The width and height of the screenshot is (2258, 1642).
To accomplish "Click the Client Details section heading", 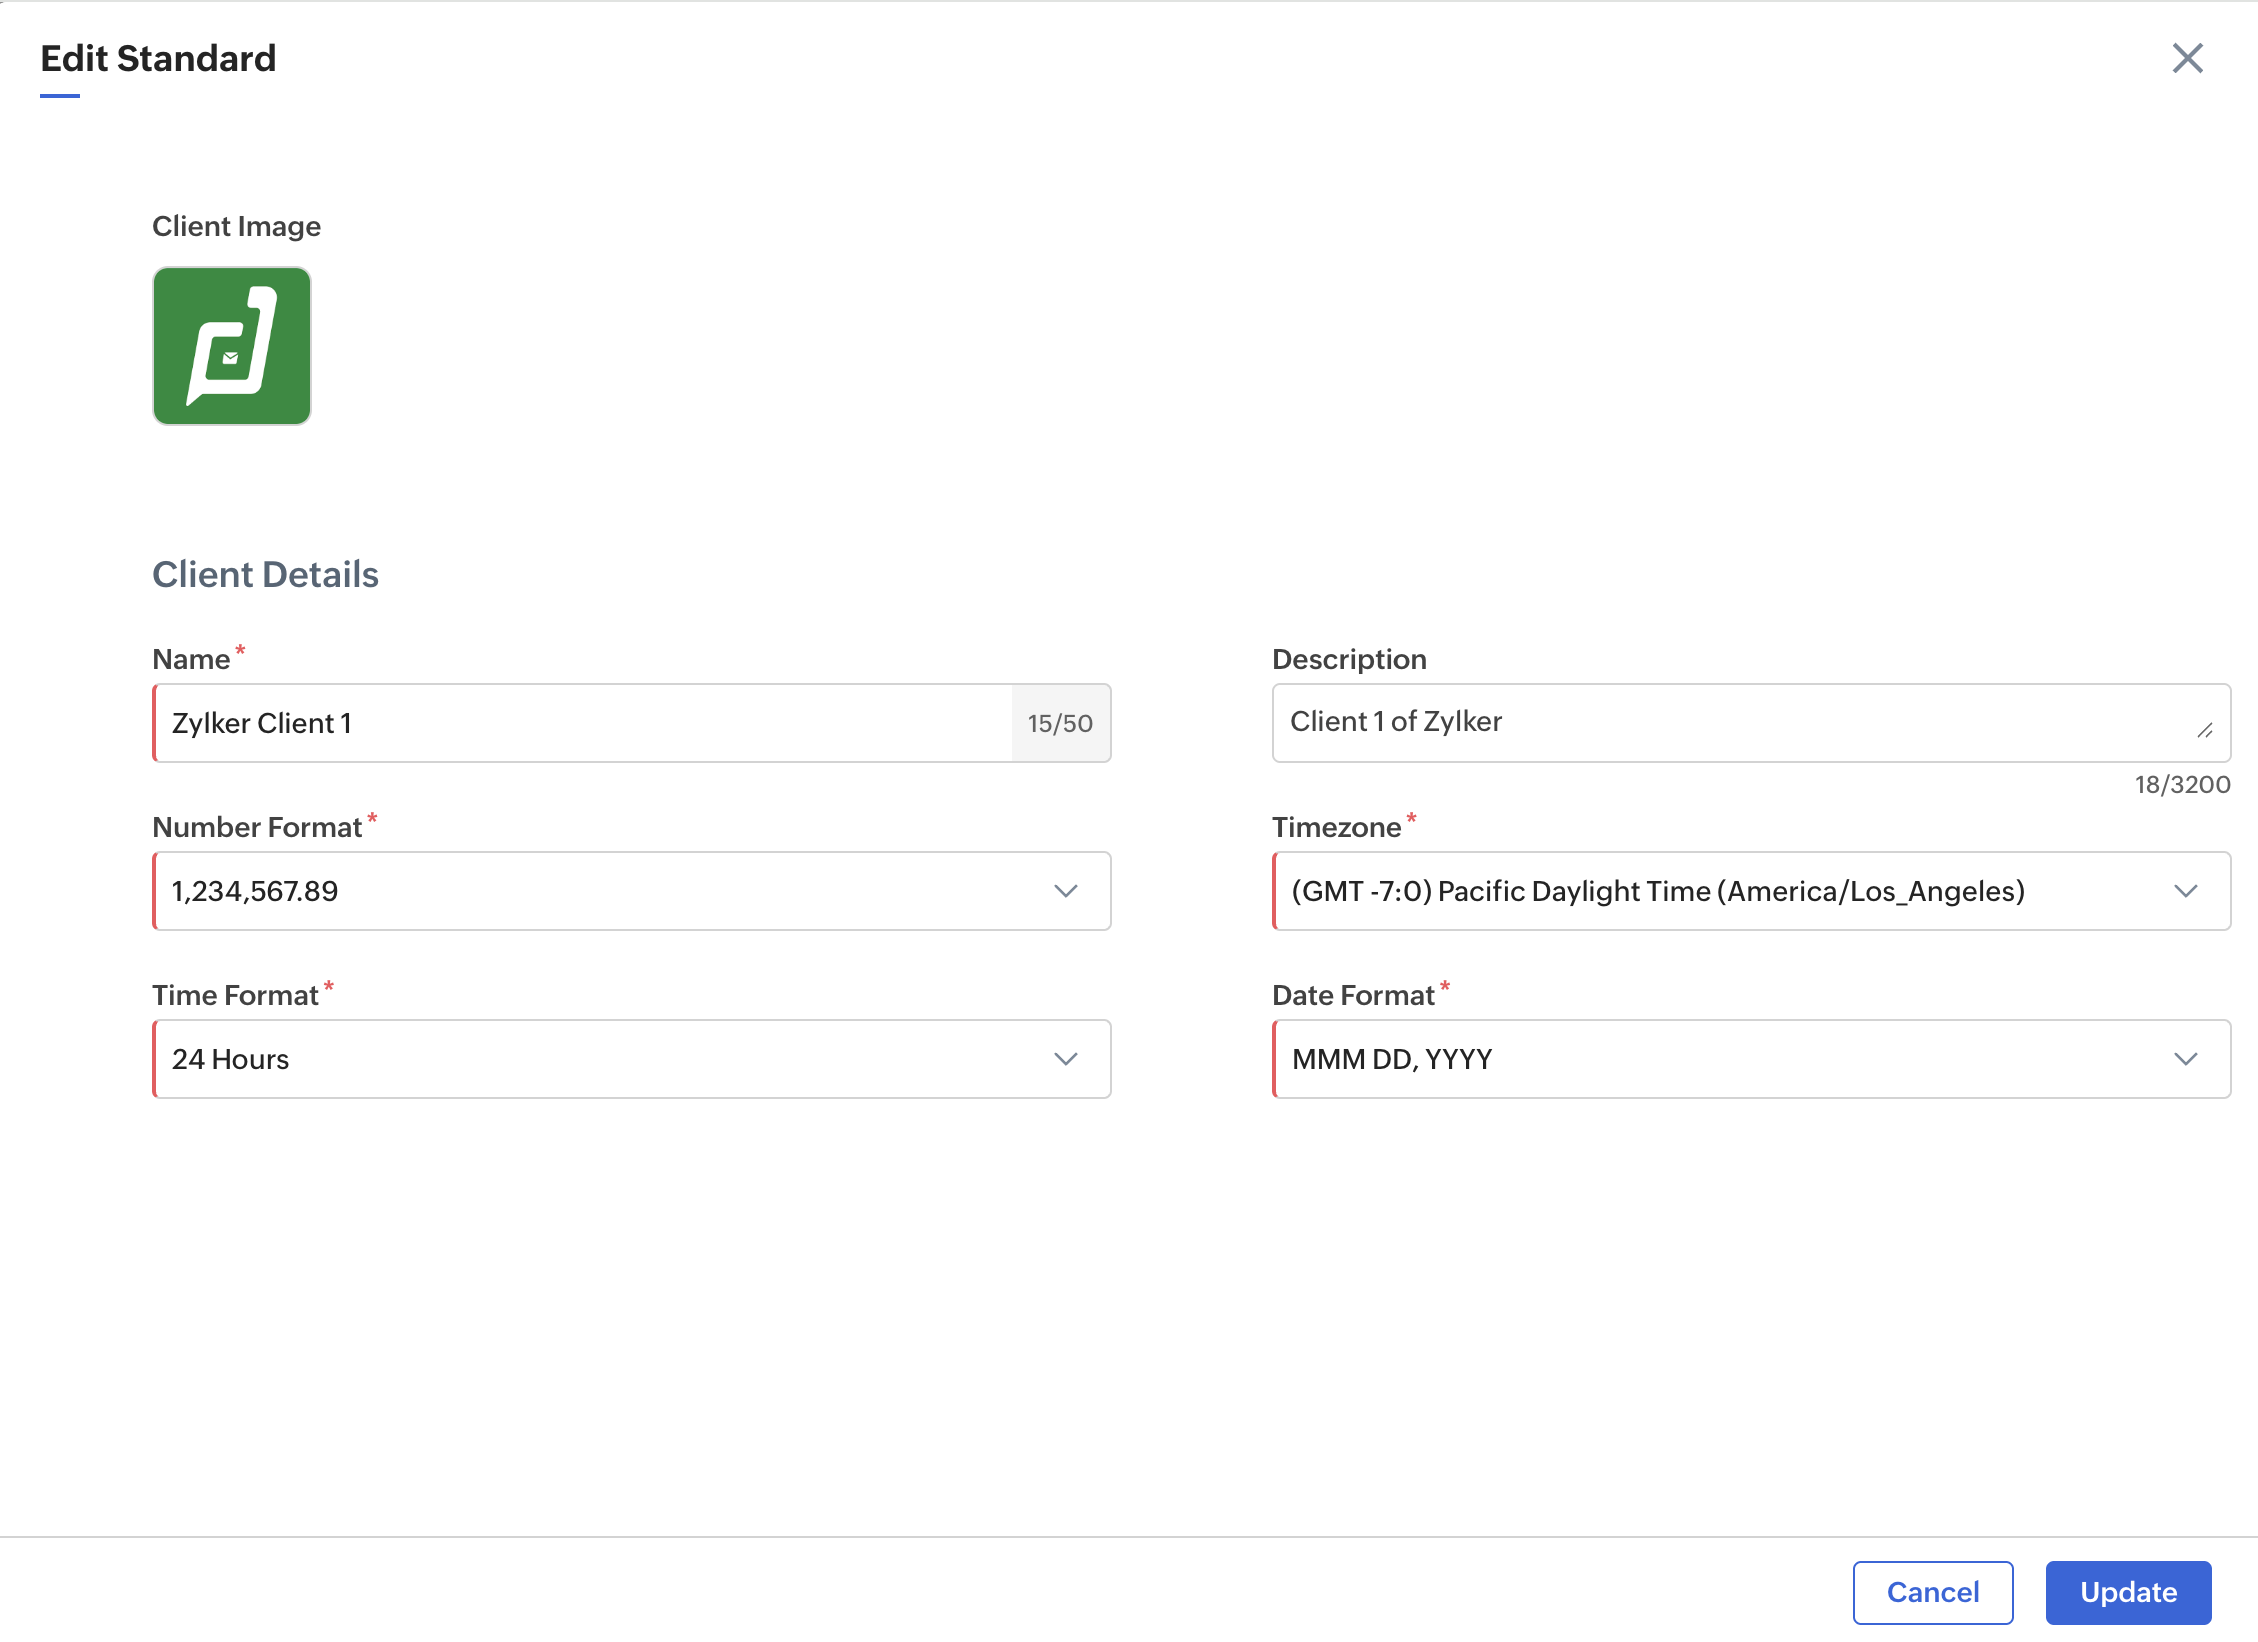I will tap(265, 575).
